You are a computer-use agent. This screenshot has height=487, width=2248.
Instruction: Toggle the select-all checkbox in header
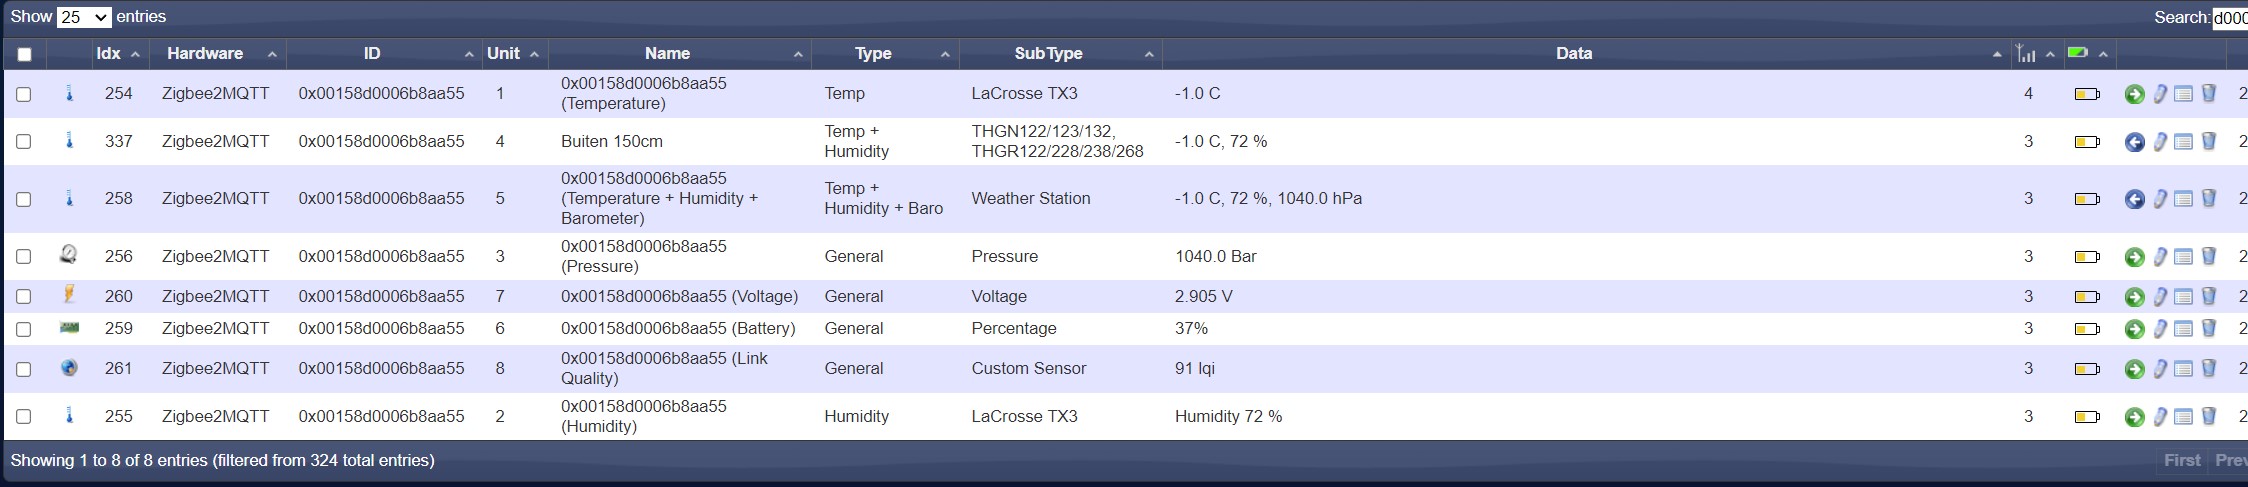point(24,54)
